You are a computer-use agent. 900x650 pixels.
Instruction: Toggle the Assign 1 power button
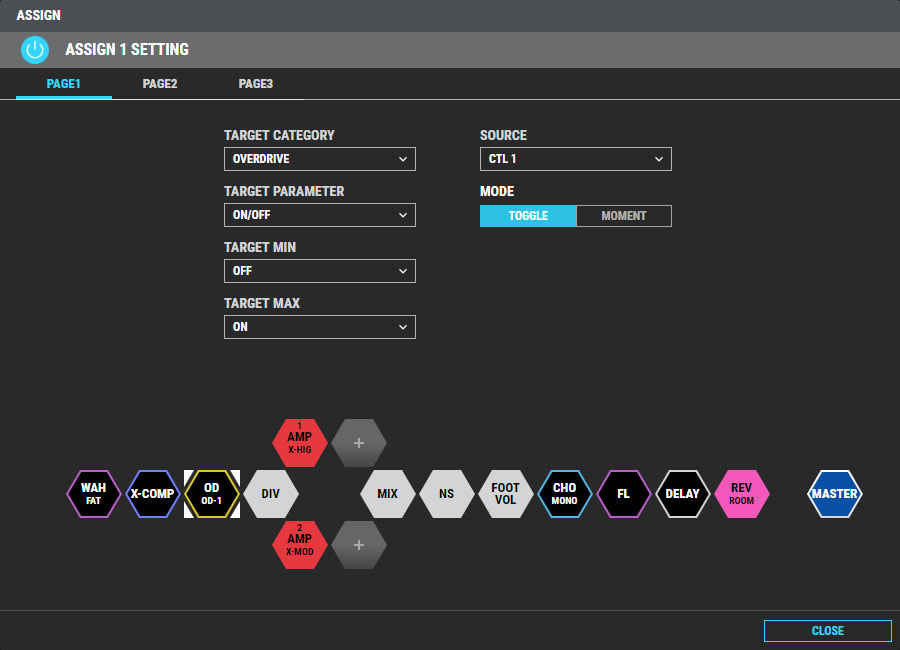click(x=34, y=50)
